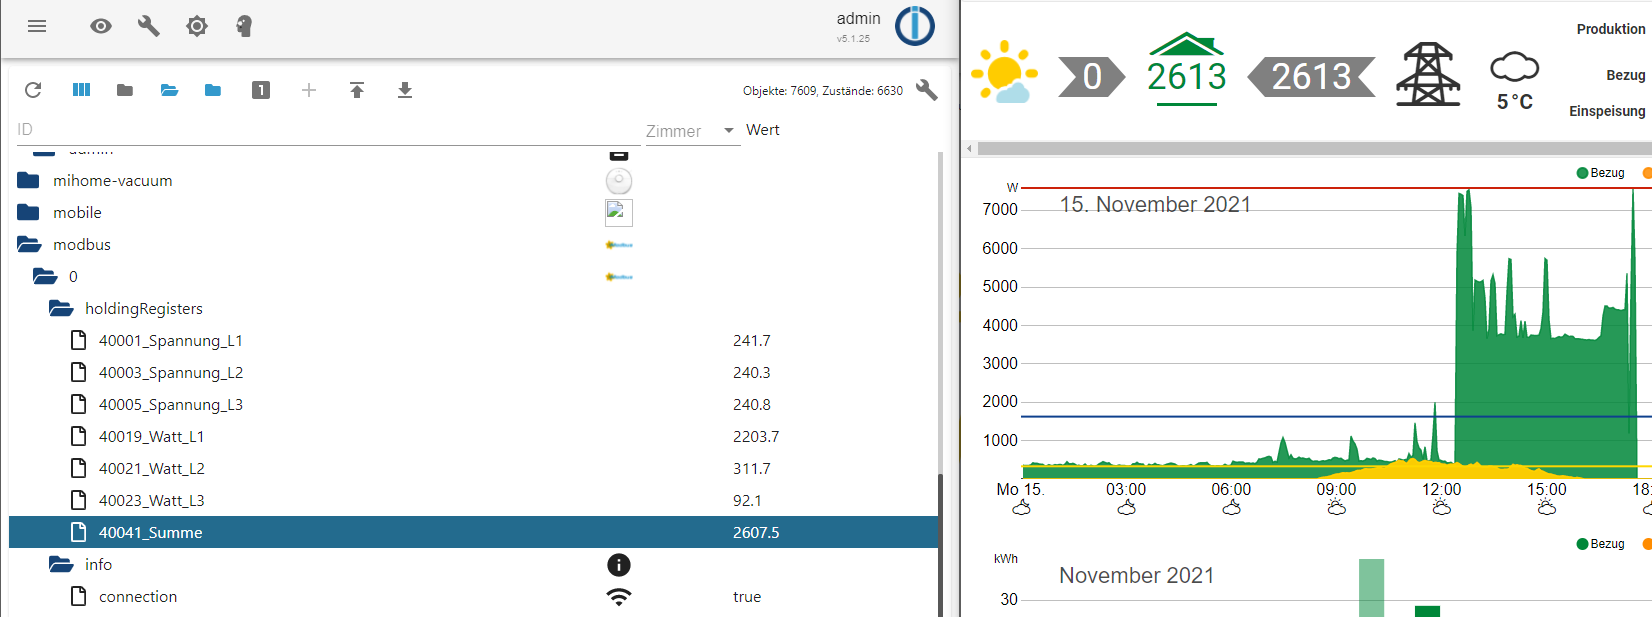
Task: Collapse the modbus folder
Action: tap(29, 244)
